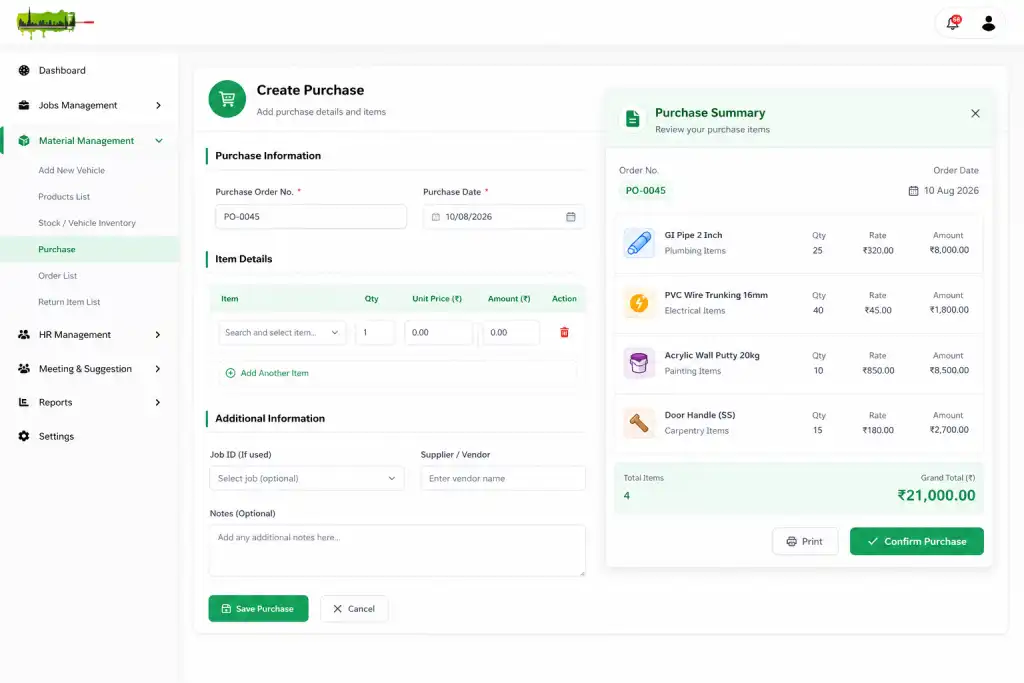Click the Enter vendor name field

tap(503, 479)
